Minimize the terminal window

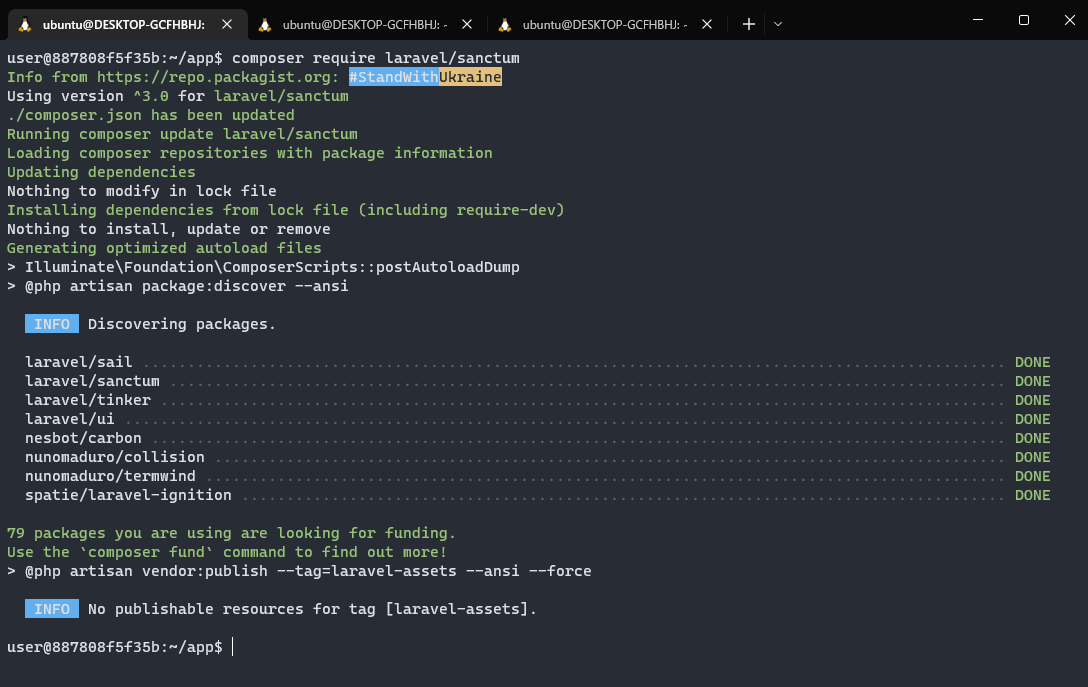coord(978,20)
